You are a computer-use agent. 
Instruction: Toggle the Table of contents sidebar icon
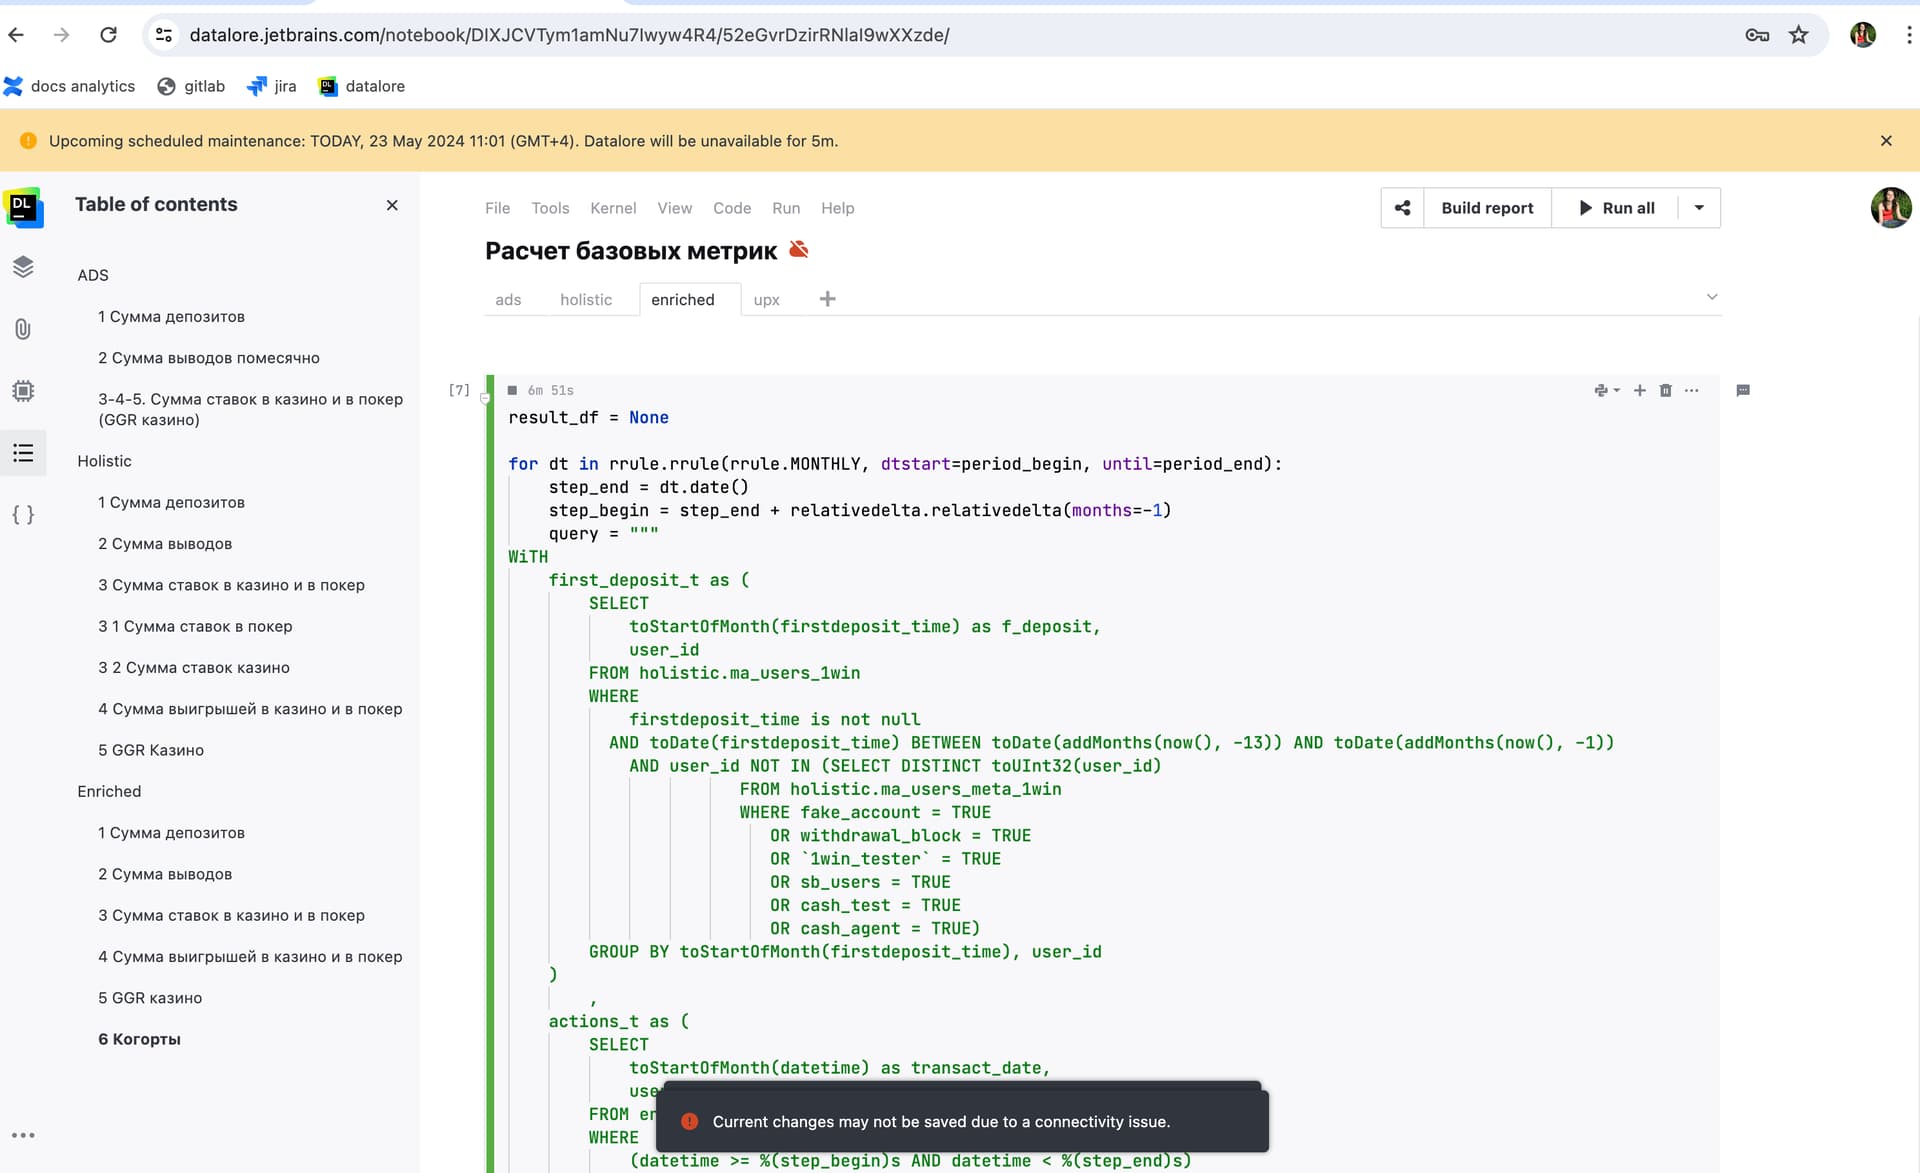click(x=23, y=453)
